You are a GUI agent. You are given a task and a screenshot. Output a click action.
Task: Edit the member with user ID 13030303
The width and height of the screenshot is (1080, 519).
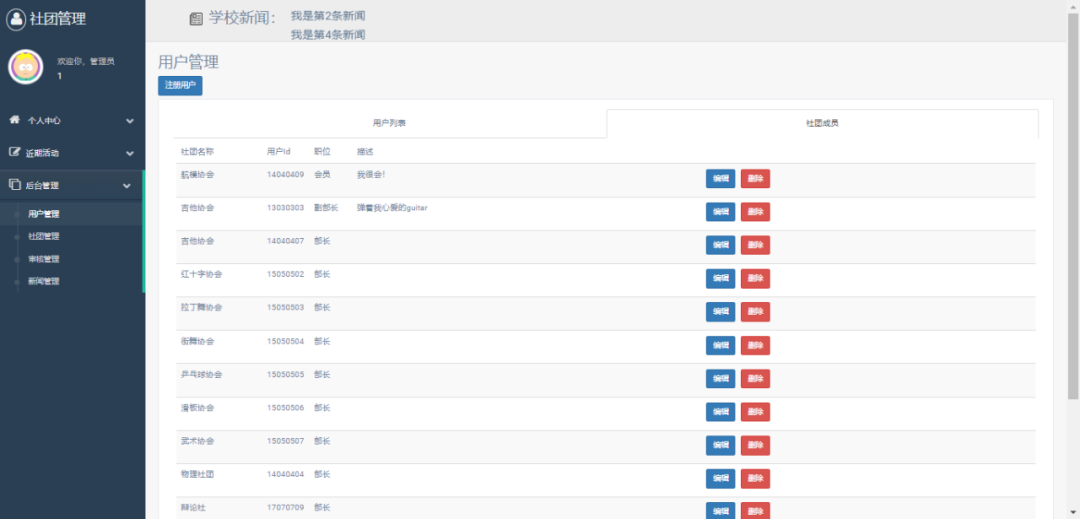coord(720,212)
